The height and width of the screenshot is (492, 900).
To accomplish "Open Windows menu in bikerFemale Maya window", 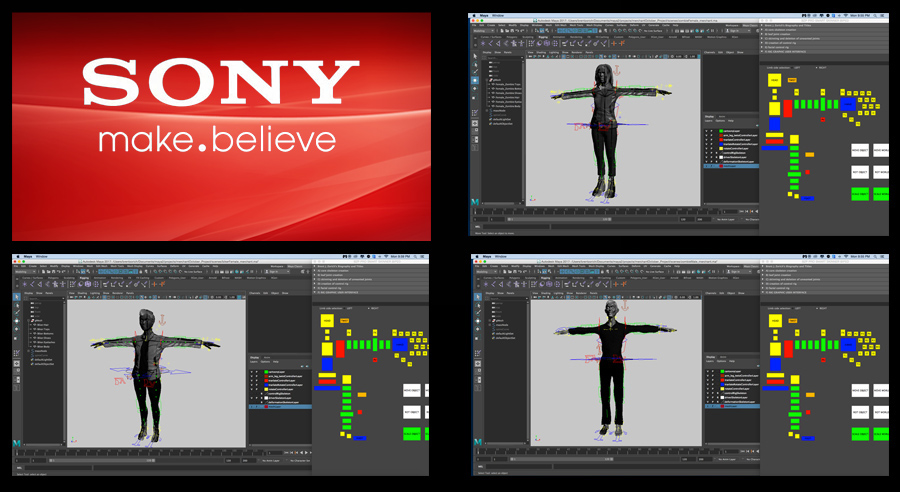I will click(78, 266).
